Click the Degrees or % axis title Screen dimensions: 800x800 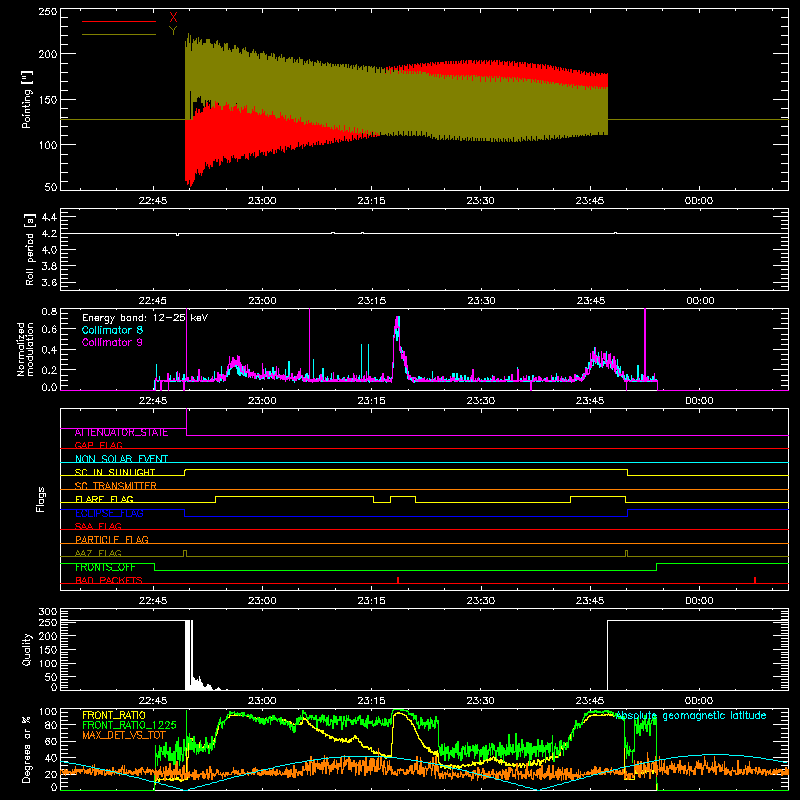pyautogui.click(x=27, y=749)
